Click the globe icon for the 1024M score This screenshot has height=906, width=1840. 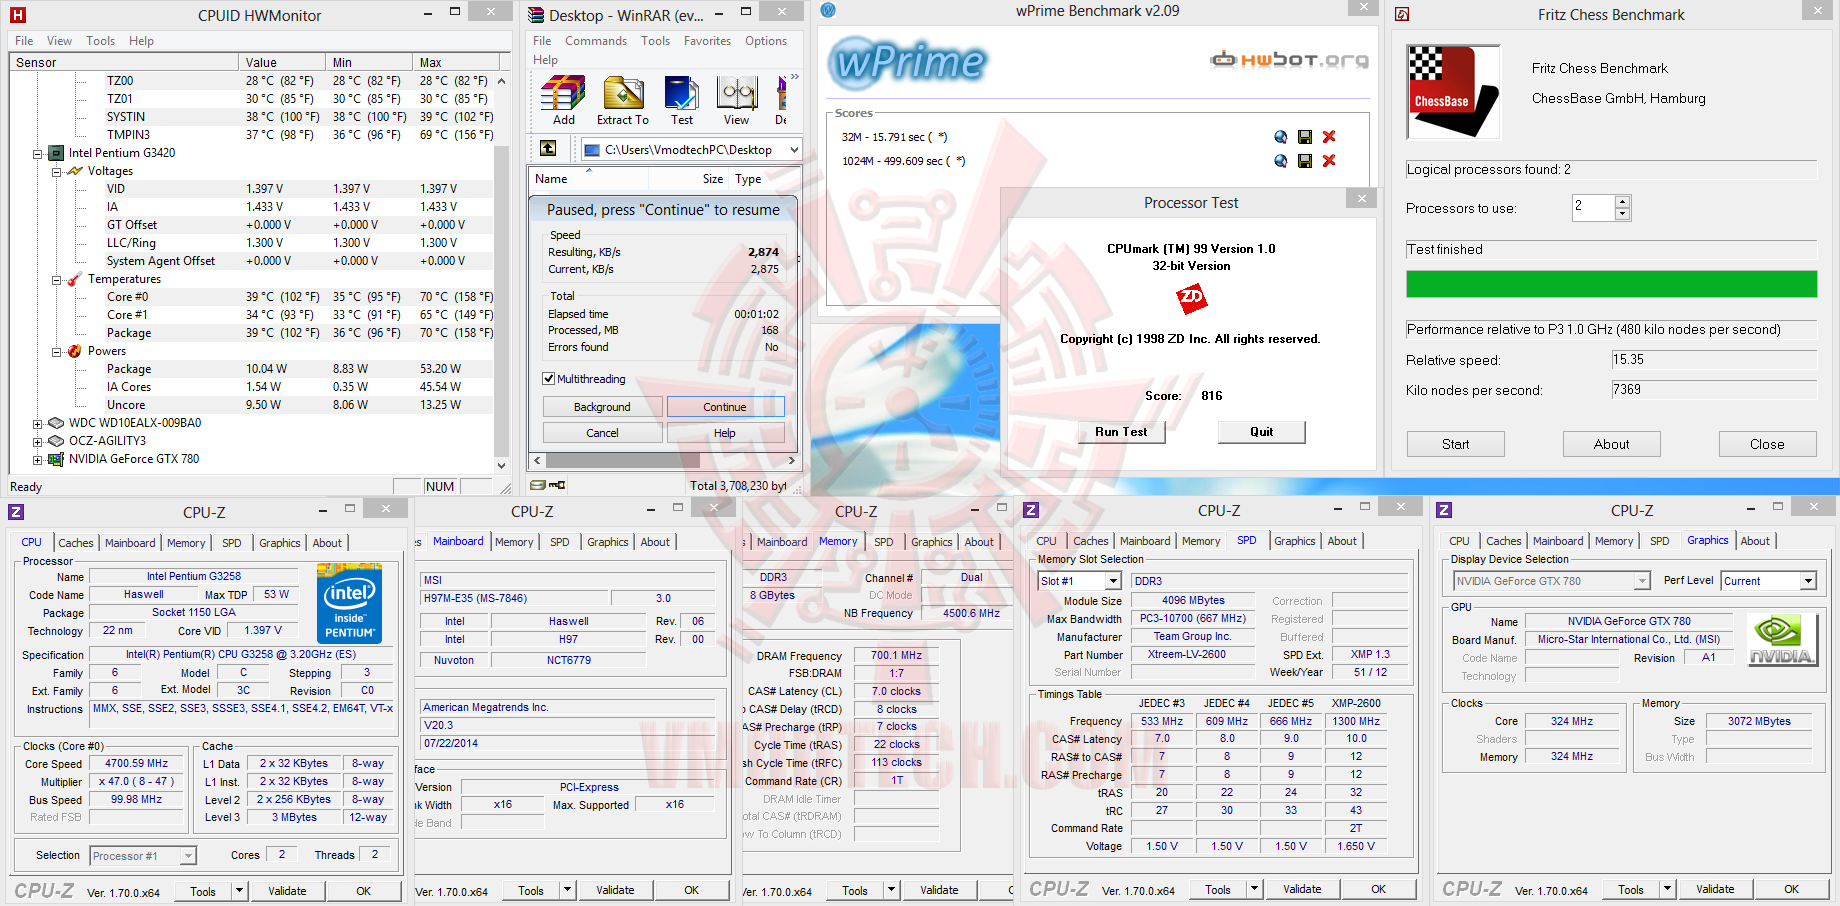pyautogui.click(x=1281, y=161)
